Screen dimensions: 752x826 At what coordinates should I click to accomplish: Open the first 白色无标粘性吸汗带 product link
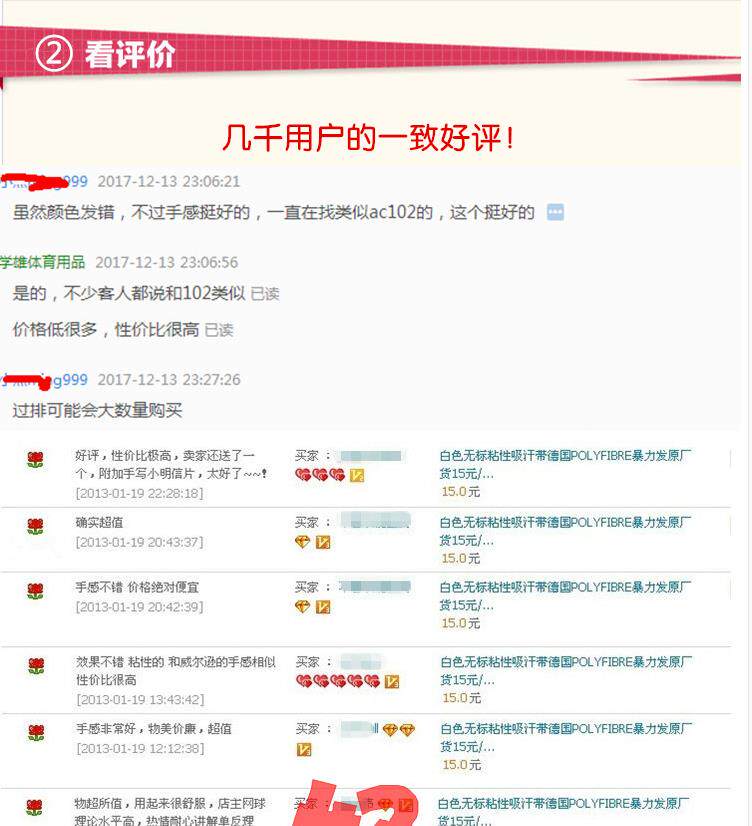(565, 464)
